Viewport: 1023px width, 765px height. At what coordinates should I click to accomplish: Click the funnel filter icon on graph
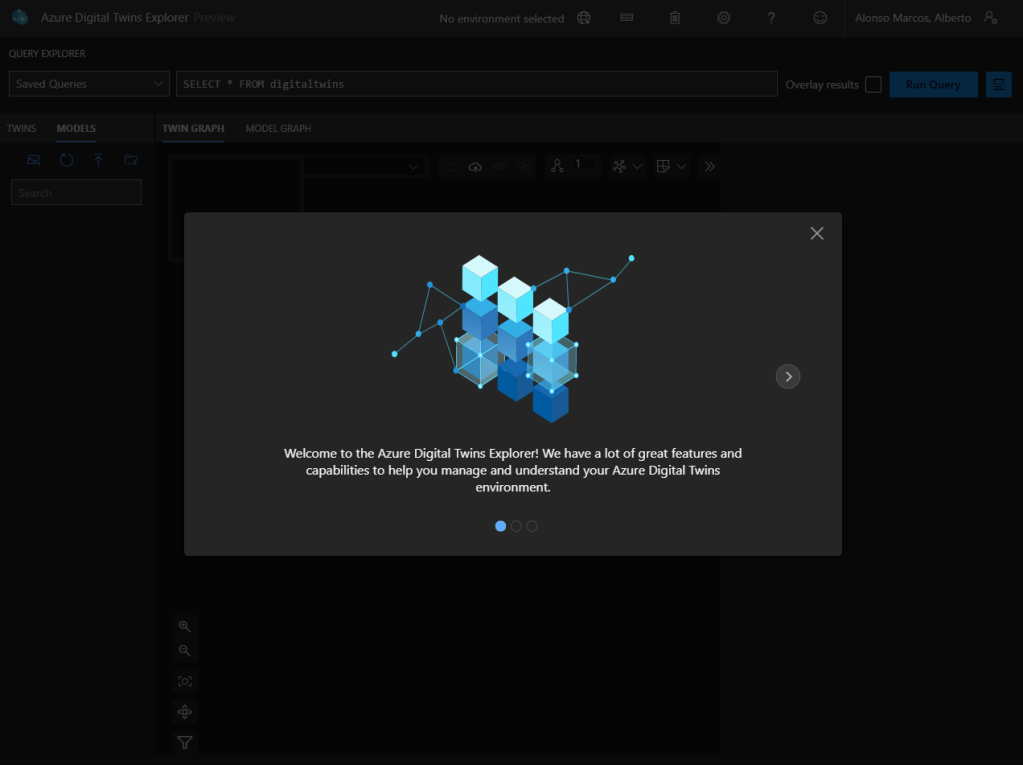pos(184,742)
